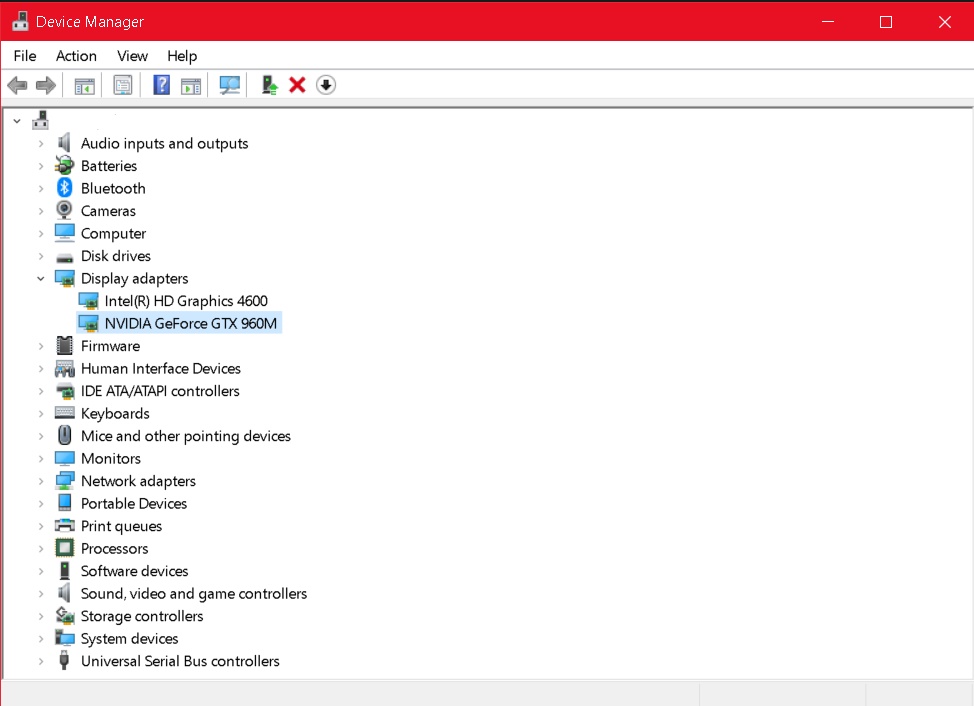Open the File menu
974x706 pixels.
coord(24,56)
